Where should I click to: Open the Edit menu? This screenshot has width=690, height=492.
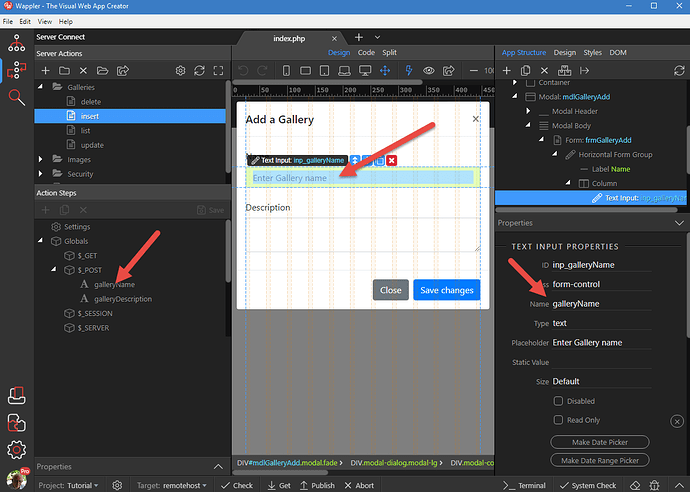[25, 22]
